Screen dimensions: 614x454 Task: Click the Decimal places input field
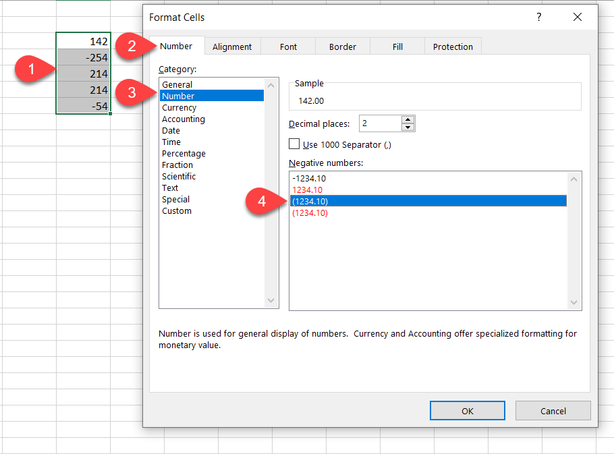click(380, 123)
